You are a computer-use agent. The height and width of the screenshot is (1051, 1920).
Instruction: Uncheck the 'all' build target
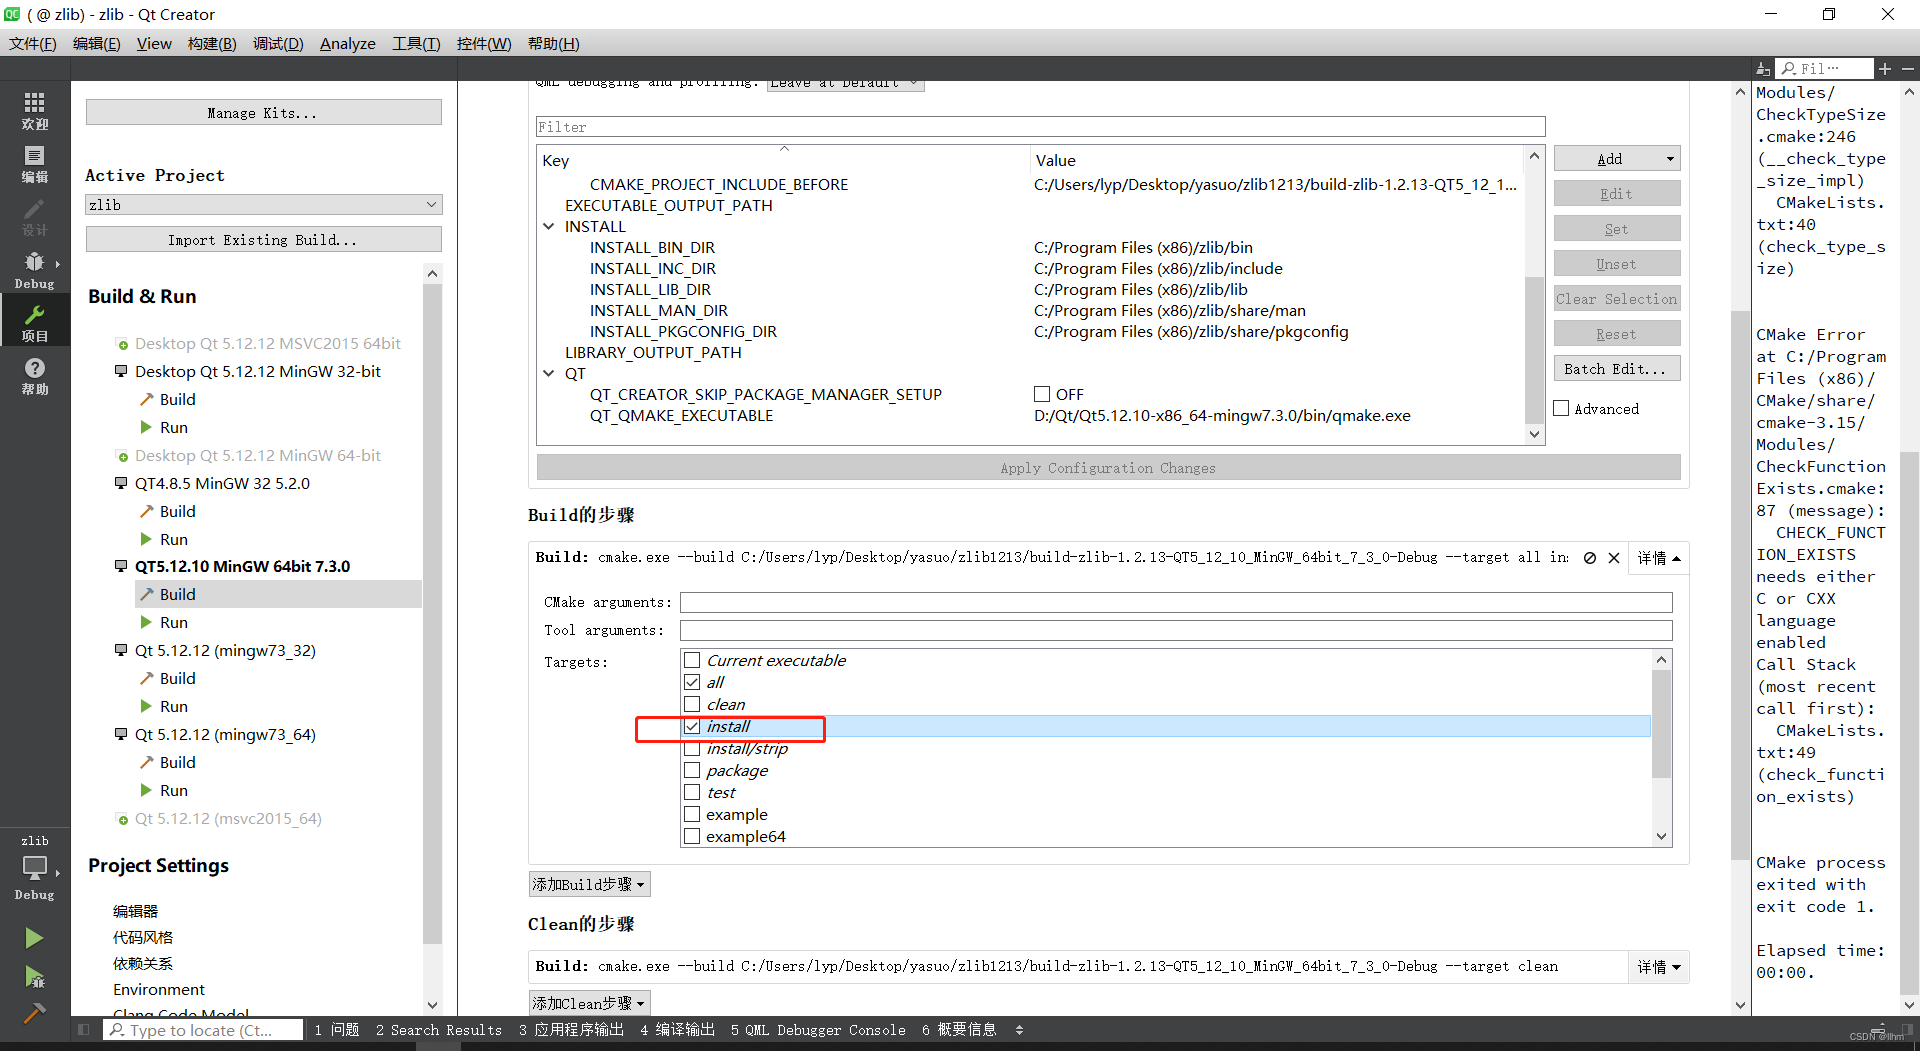click(x=692, y=682)
